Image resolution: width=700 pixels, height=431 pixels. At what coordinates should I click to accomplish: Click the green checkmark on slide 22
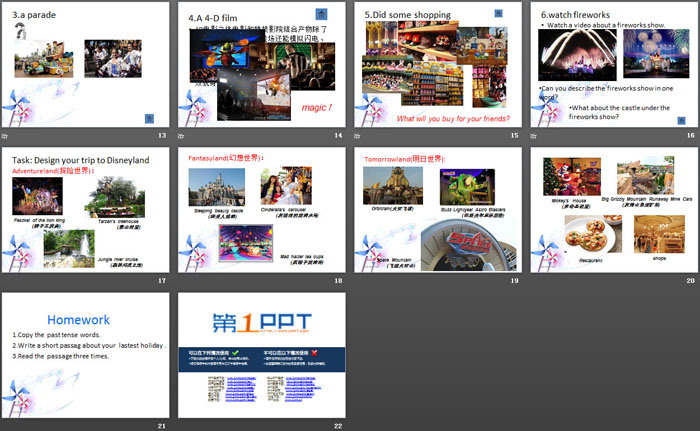(x=234, y=353)
